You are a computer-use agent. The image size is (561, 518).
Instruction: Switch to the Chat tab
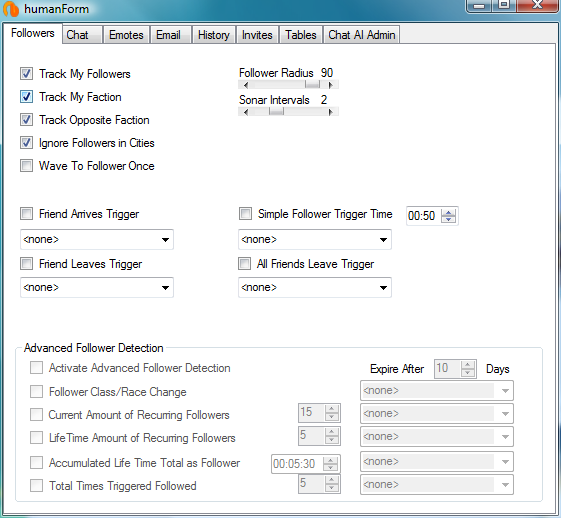pyautogui.click(x=82, y=35)
